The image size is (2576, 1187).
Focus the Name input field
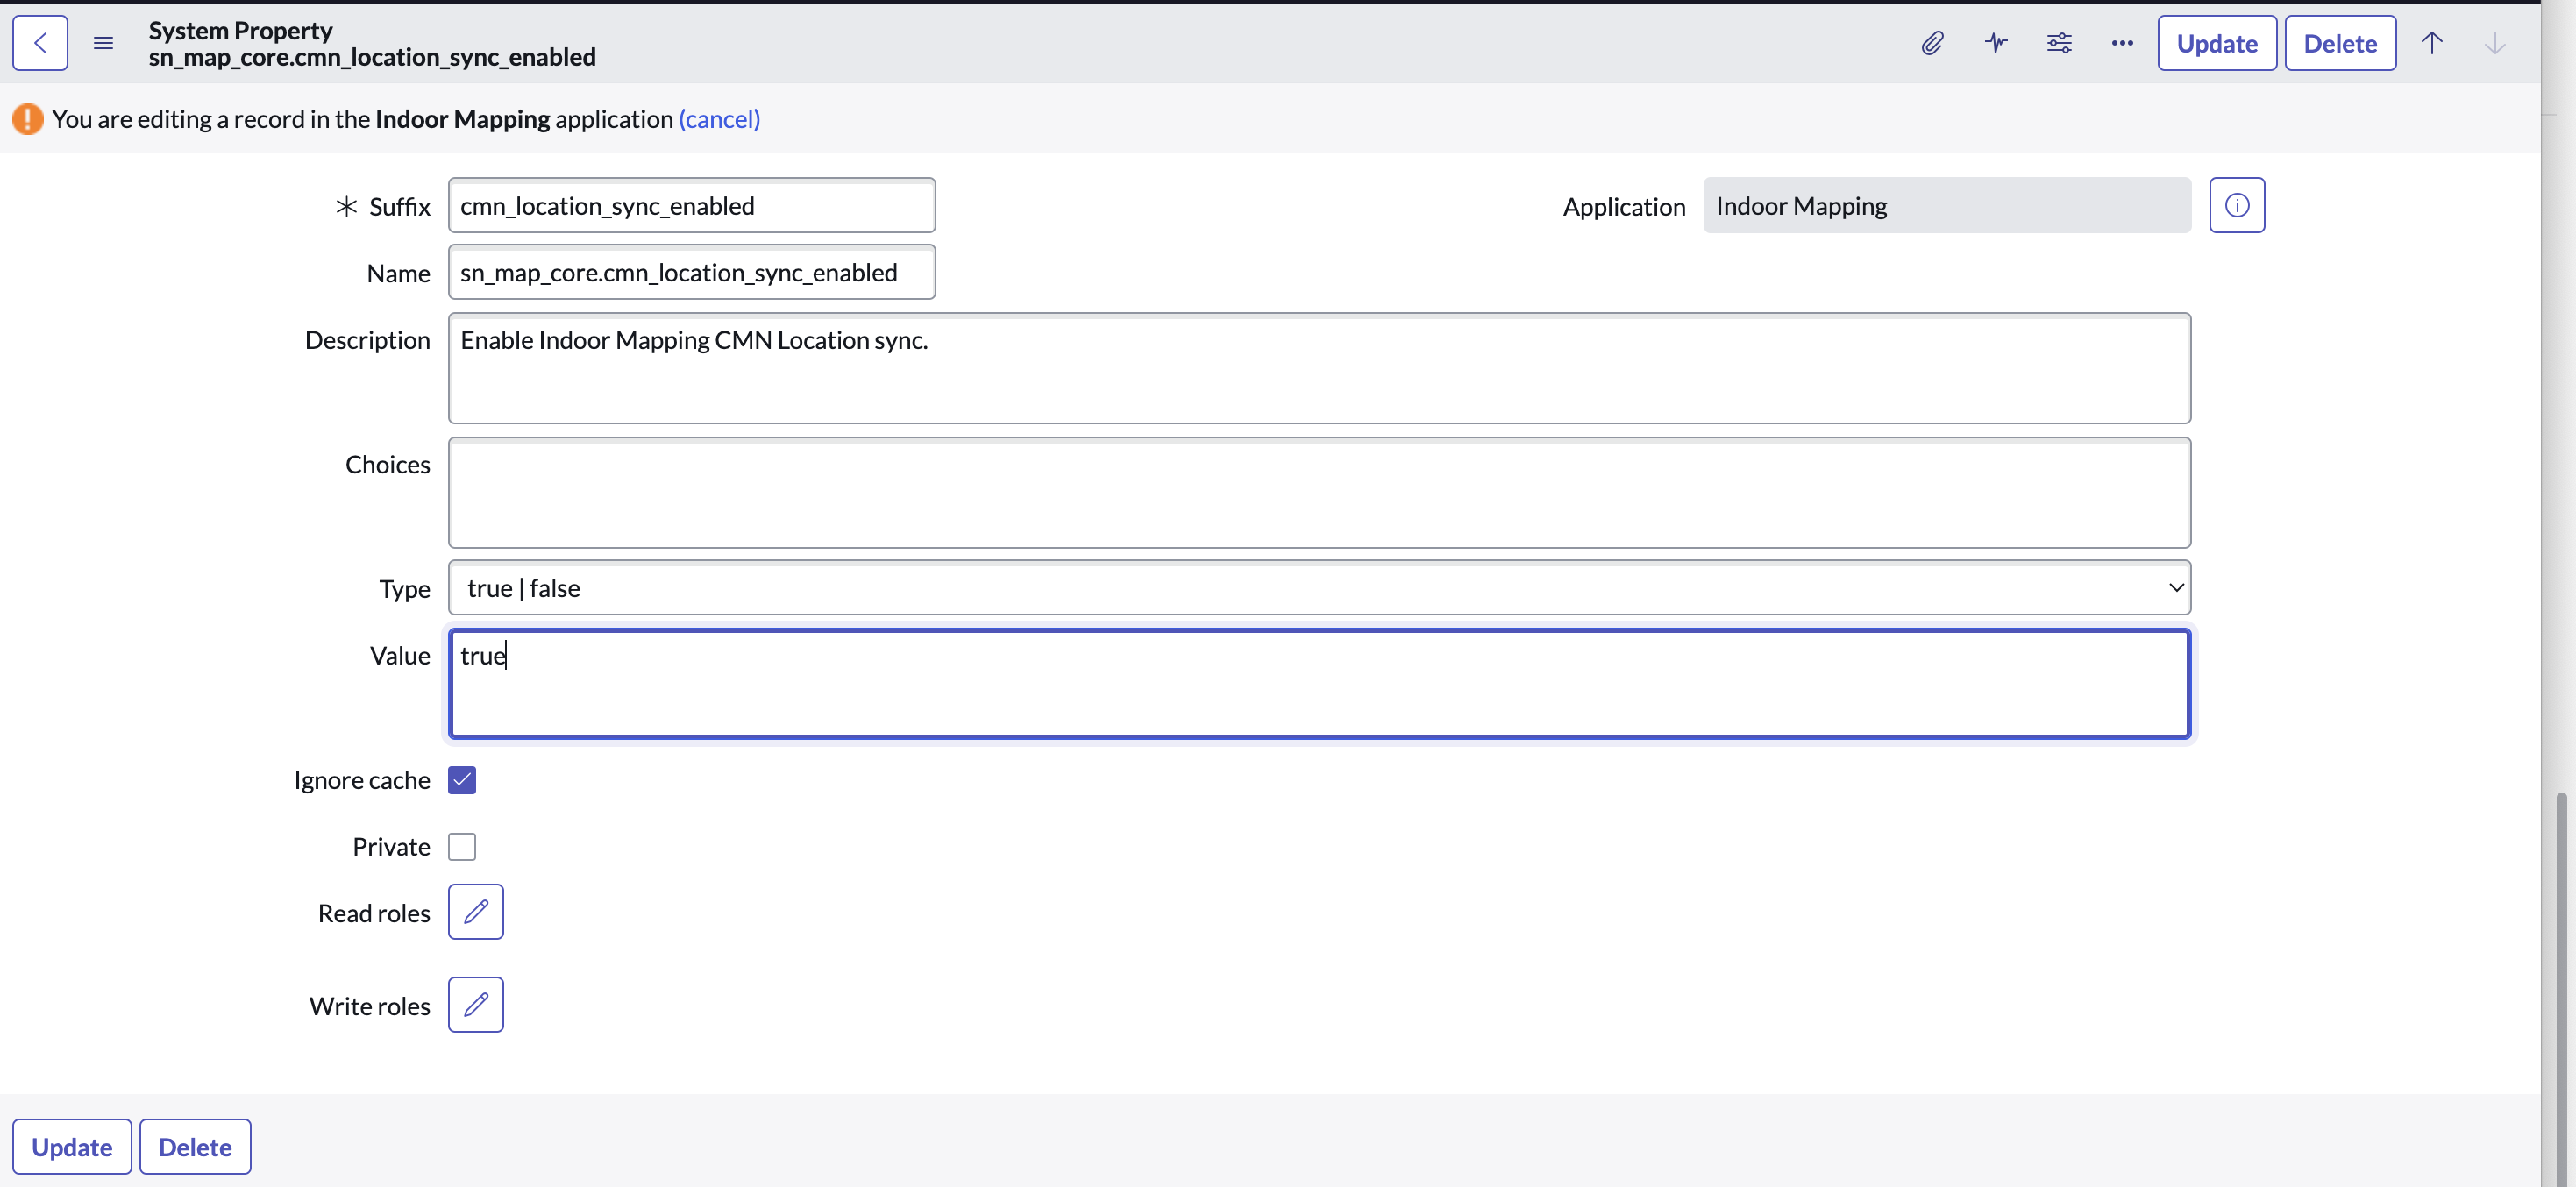click(692, 272)
